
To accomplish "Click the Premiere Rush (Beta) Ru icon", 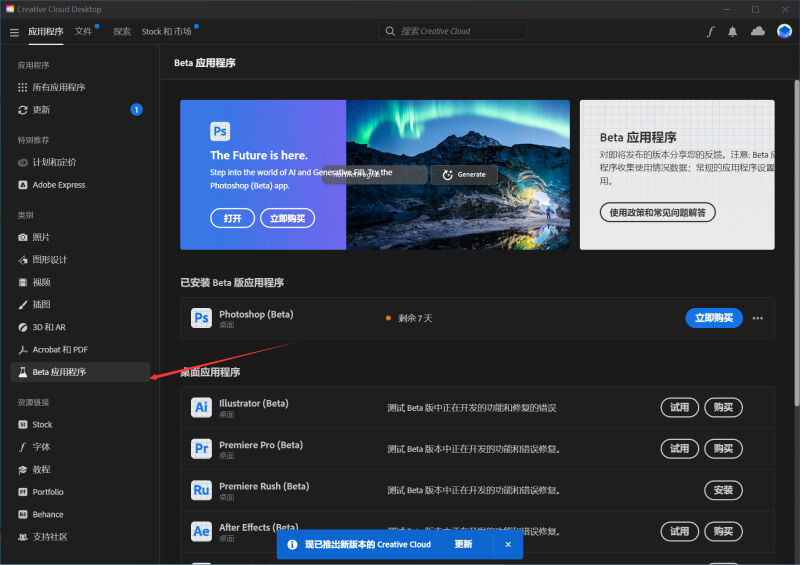I will [x=201, y=490].
